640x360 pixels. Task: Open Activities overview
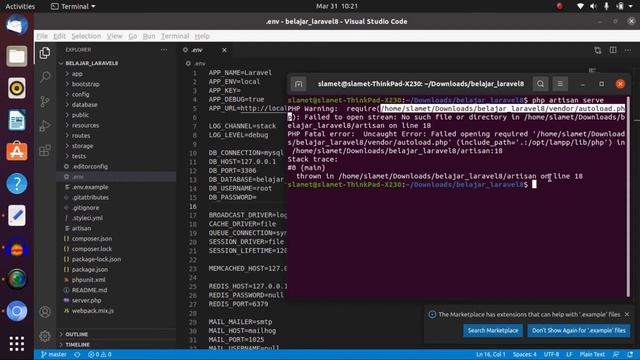pyautogui.click(x=20, y=6)
